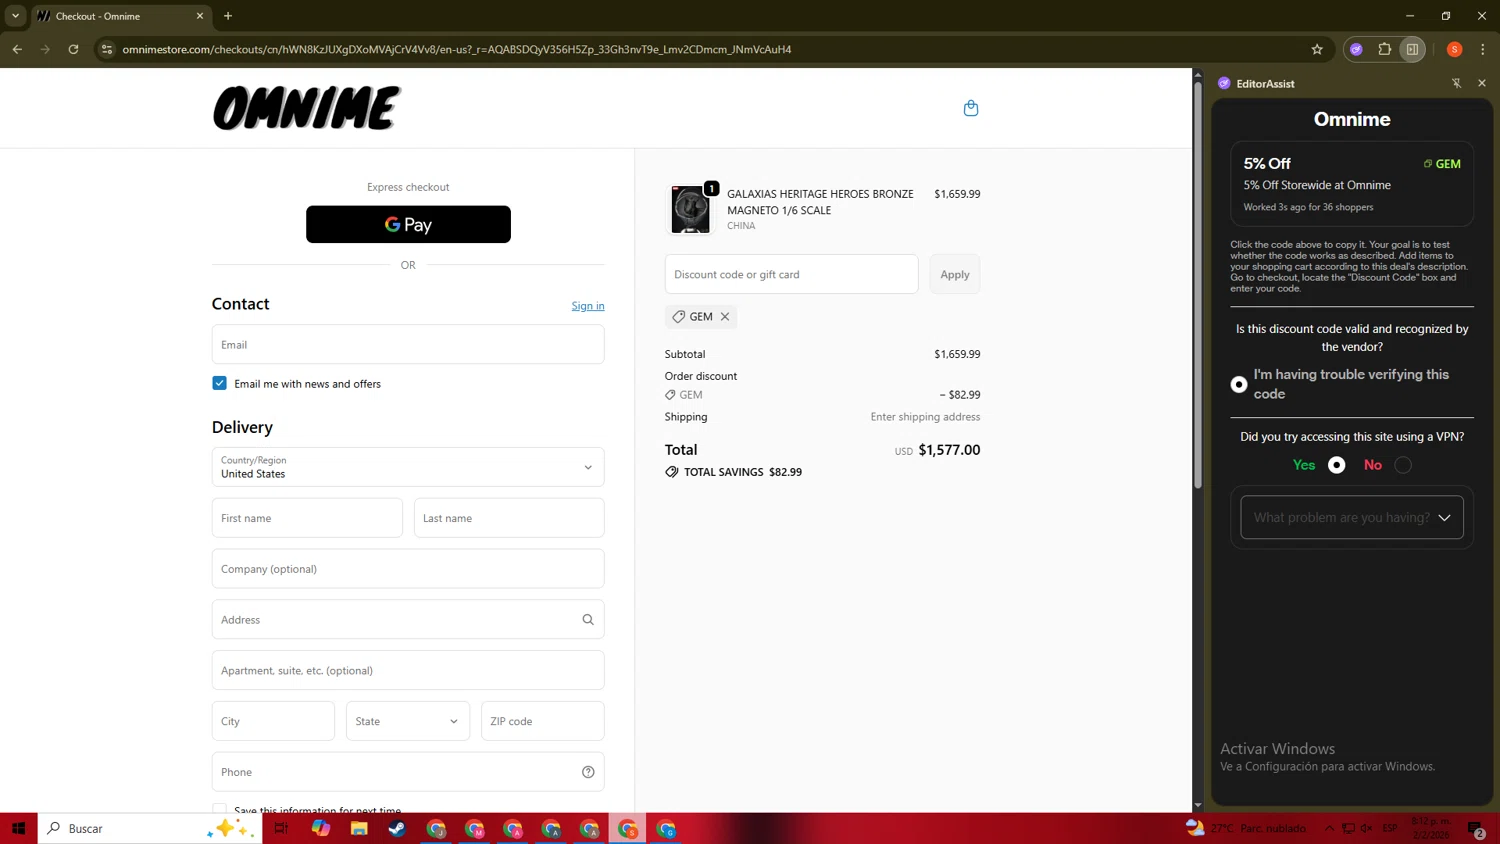Focus the Apartment, suite field
Screen dimensions: 1500x844
pos(408,671)
